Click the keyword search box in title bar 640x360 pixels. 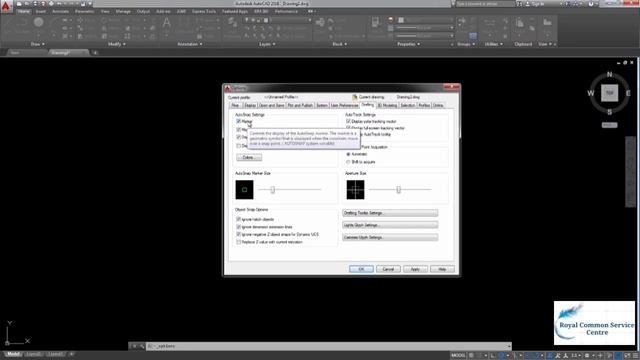[x=485, y=4]
